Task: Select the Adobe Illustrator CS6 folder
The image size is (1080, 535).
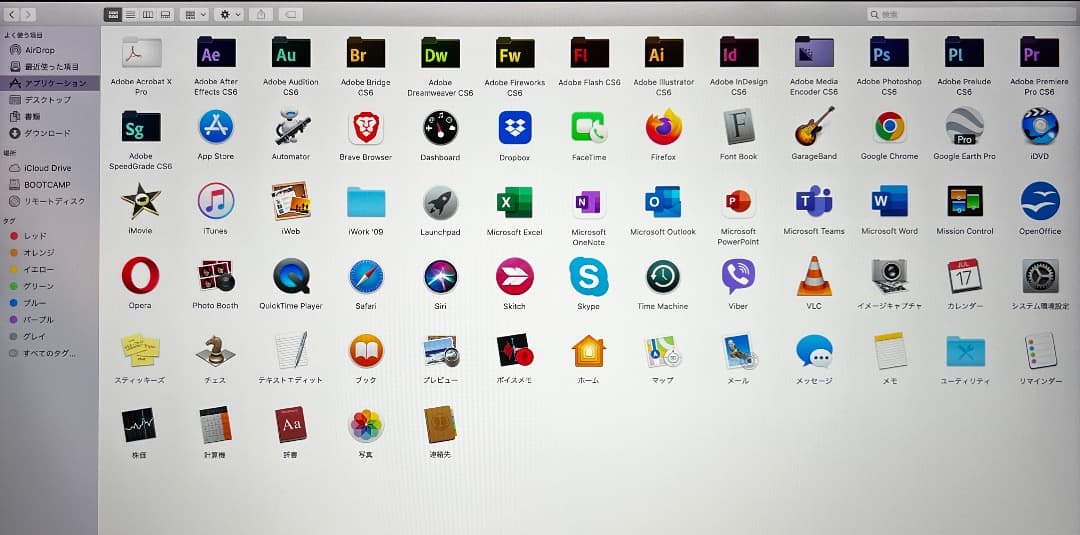Action: coord(664,52)
